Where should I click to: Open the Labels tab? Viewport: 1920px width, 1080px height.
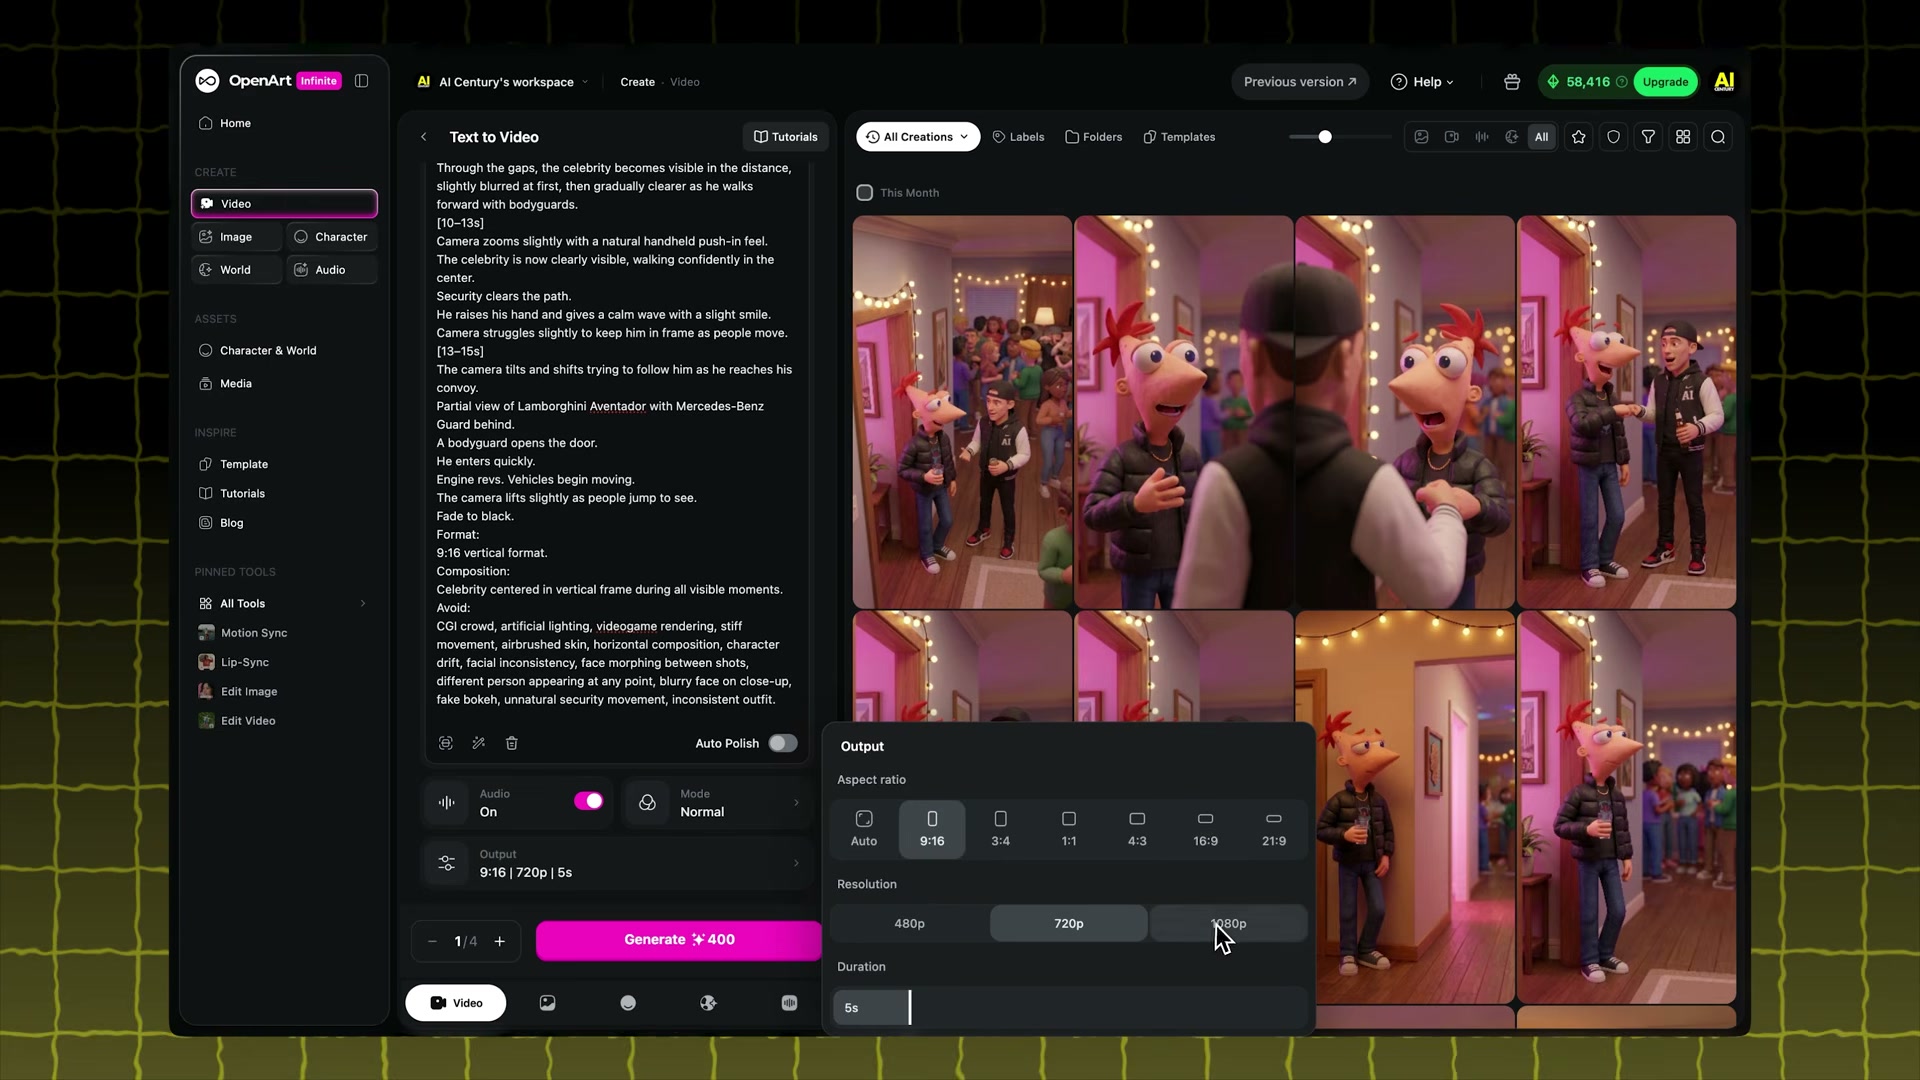point(1018,137)
